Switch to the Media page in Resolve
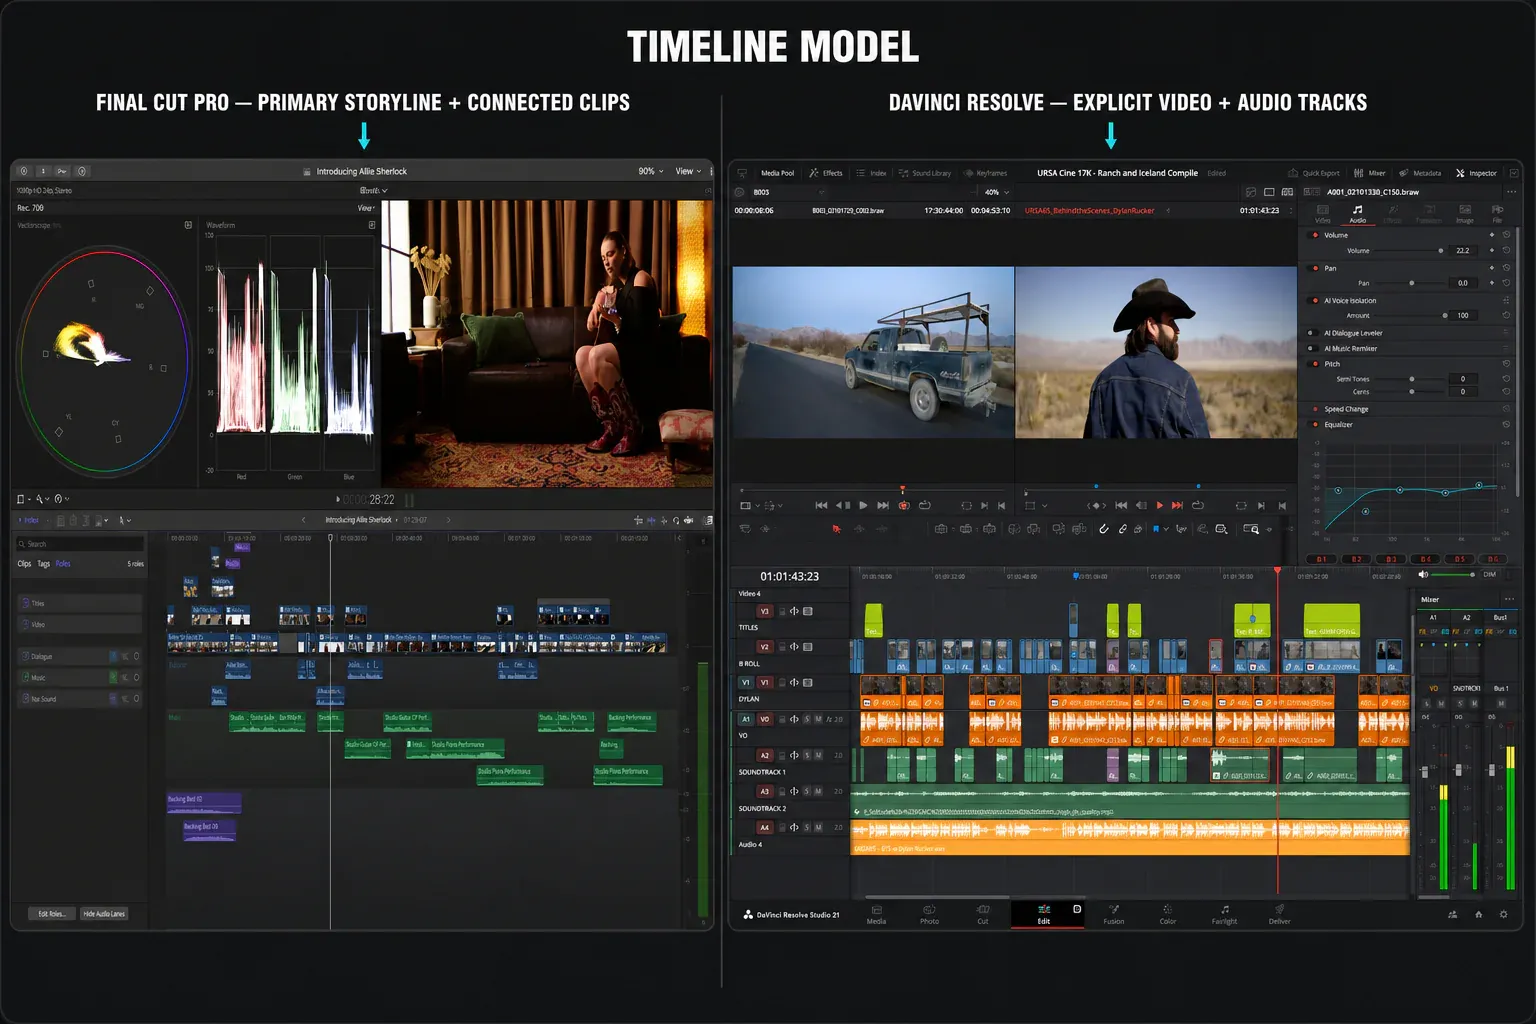The image size is (1536, 1024). pos(876,914)
